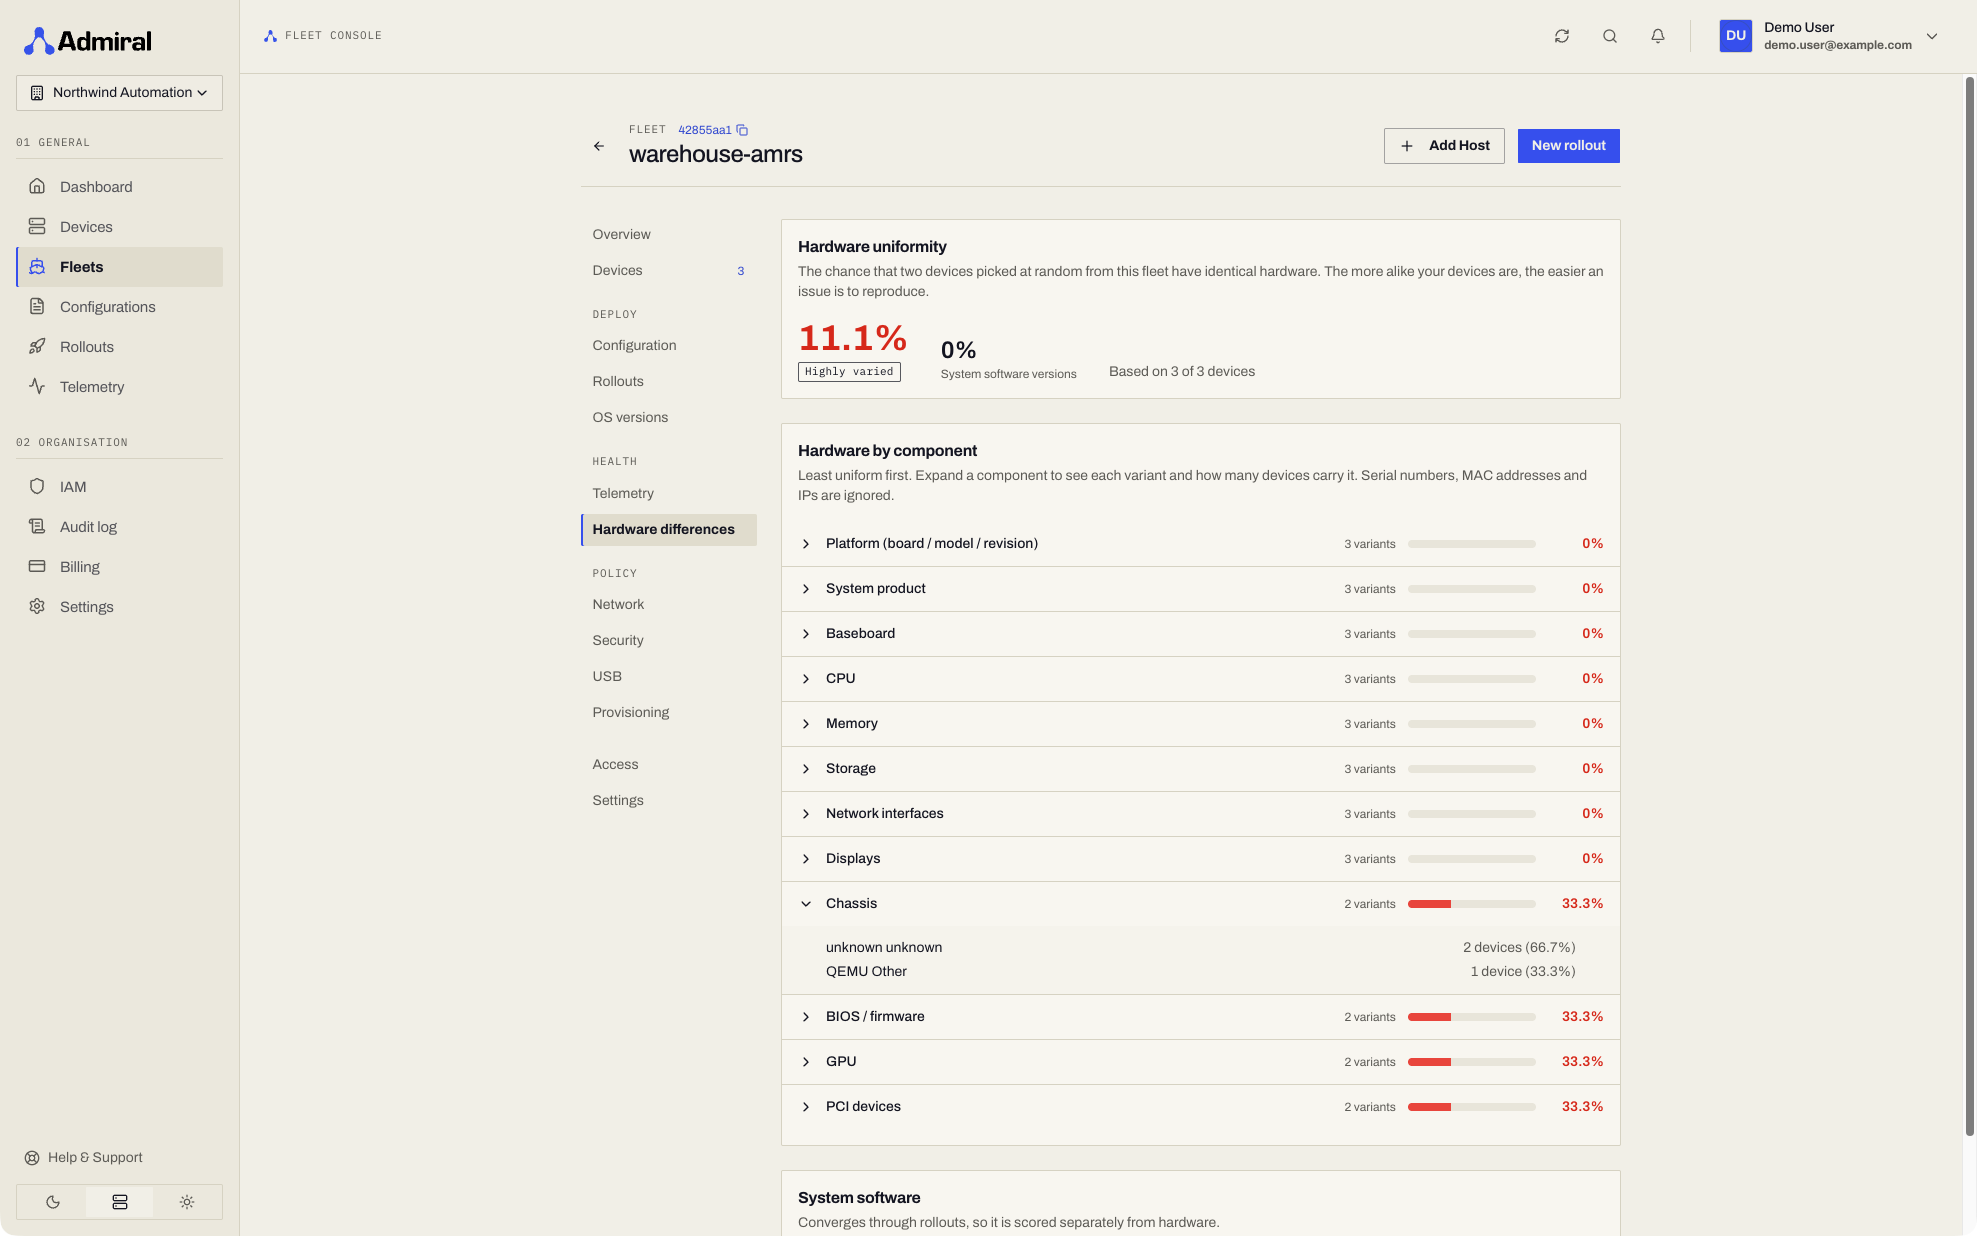Open the OS versions tab
Viewport: 1977px width, 1236px height.
(x=668, y=417)
